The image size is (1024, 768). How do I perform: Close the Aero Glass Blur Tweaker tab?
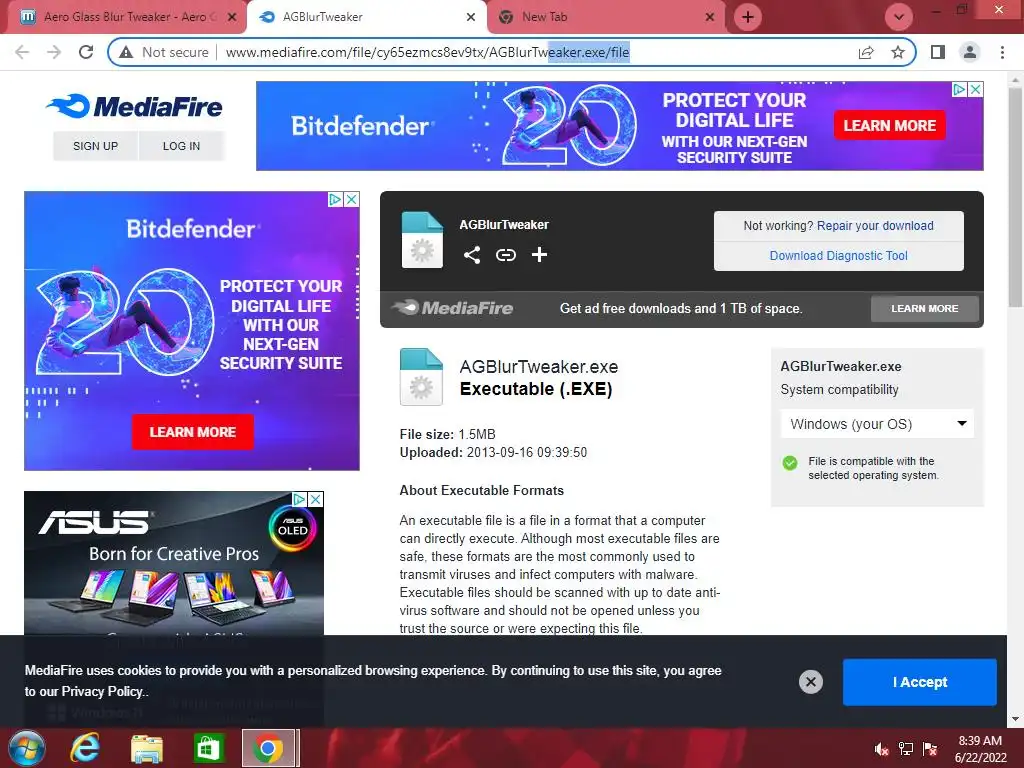[232, 17]
